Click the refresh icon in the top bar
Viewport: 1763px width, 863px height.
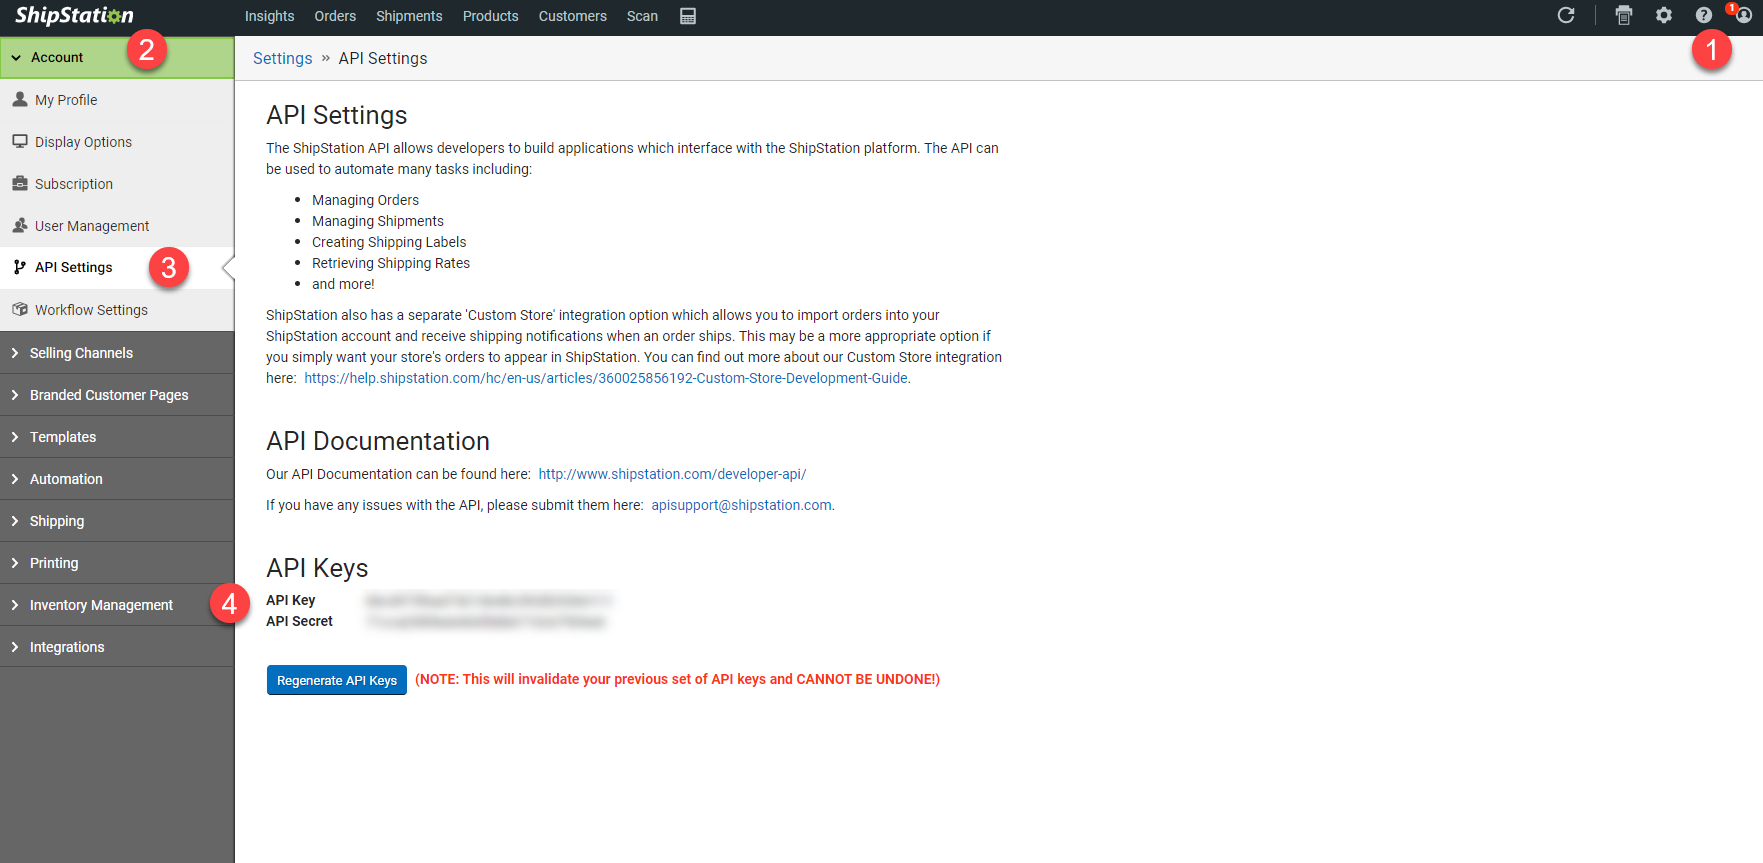point(1566,15)
